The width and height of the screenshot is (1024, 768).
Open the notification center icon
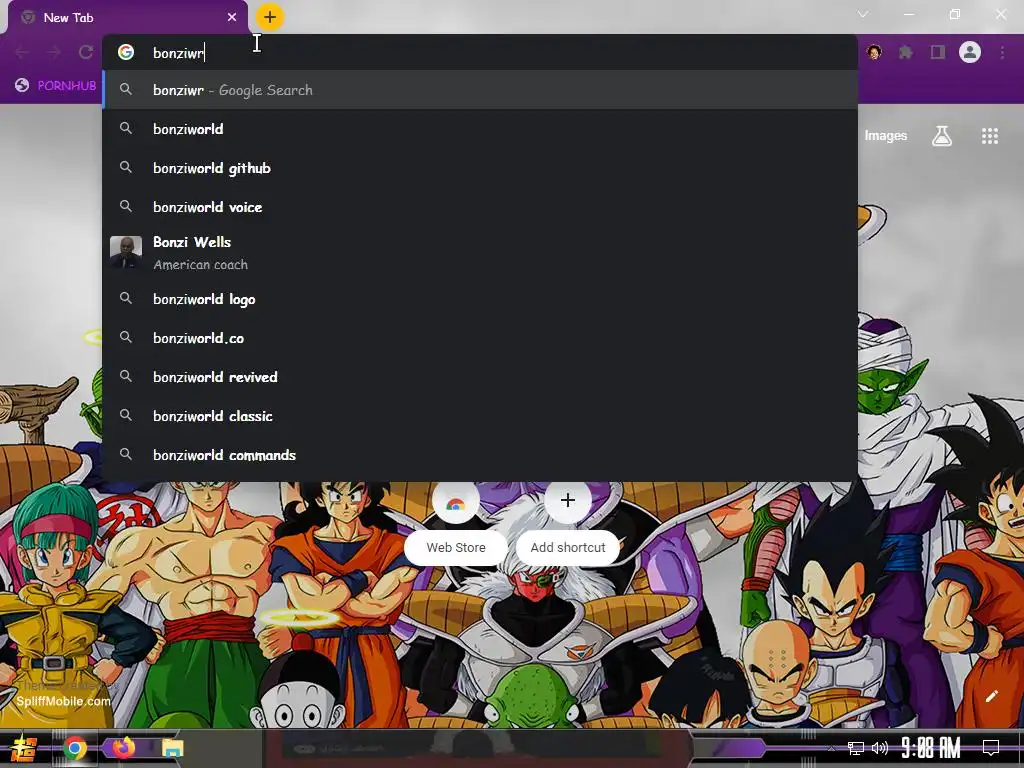(x=991, y=748)
